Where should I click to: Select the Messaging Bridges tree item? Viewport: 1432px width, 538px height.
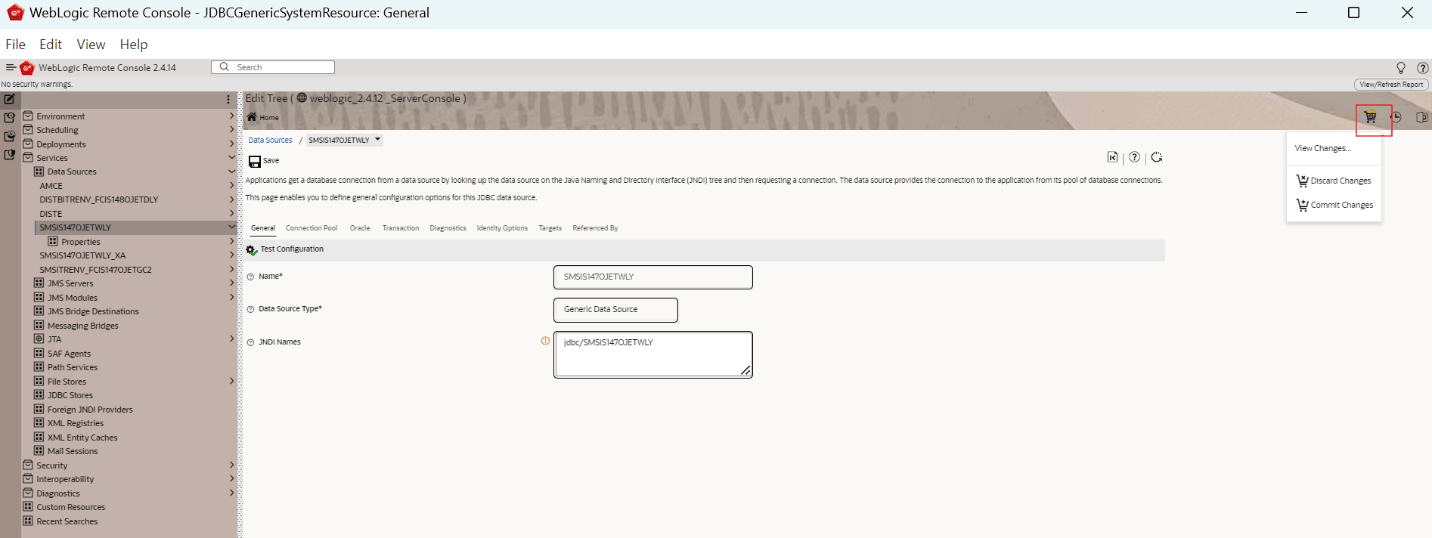pos(83,326)
